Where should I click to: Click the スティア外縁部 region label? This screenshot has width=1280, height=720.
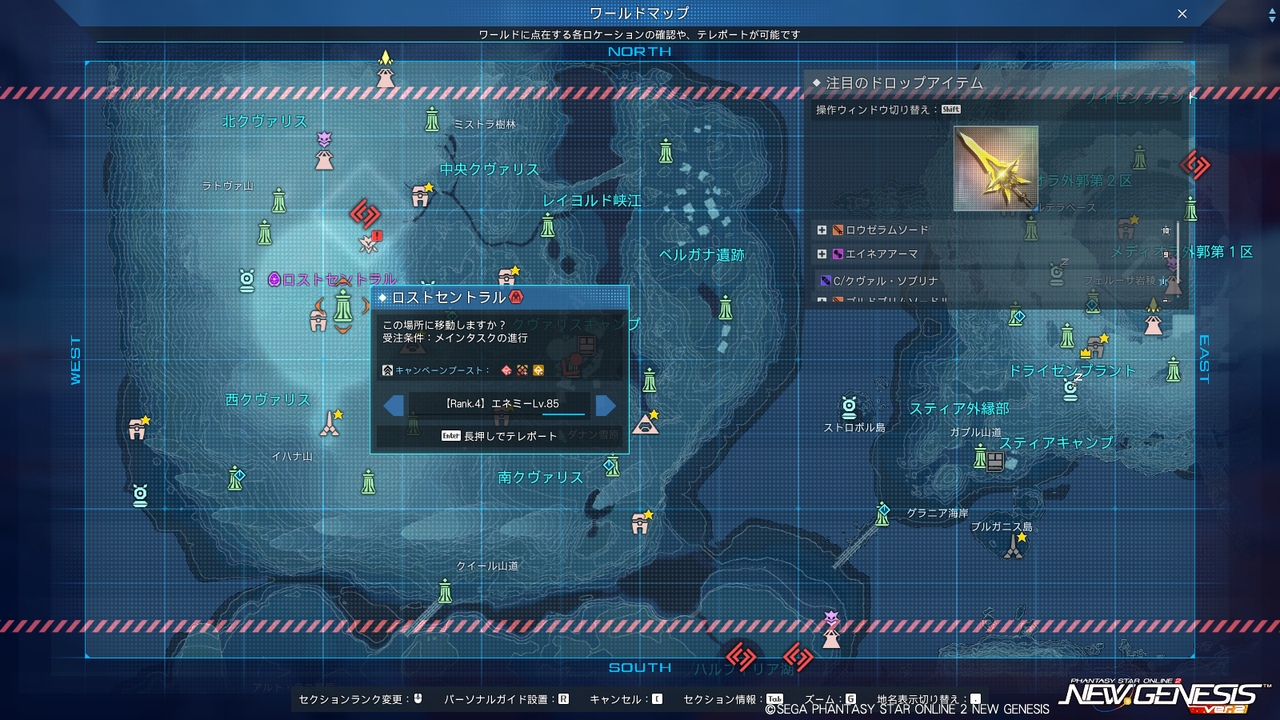pos(959,408)
